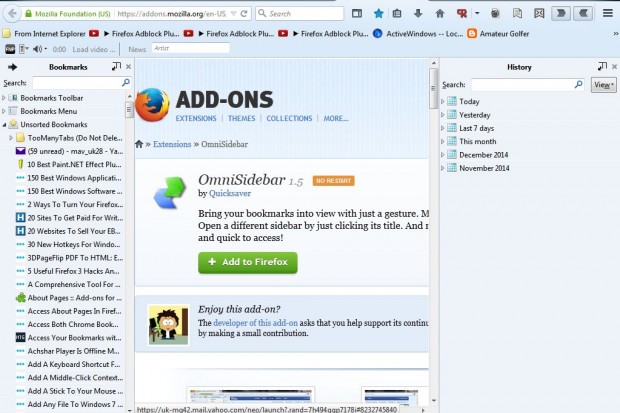Expand the Bookmarks Toolbar tree item
This screenshot has height=413, width=620.
click(x=4, y=98)
